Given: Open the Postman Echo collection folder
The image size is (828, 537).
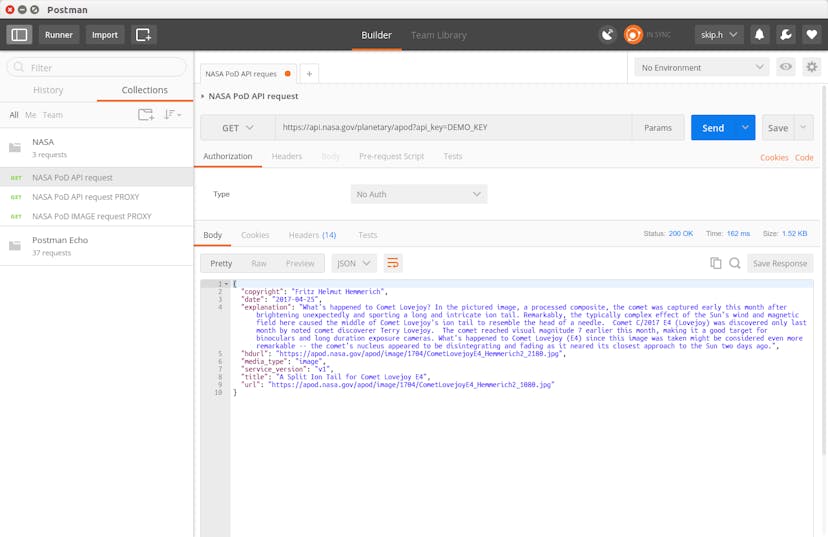Looking at the screenshot, I should pyautogui.click(x=97, y=246).
